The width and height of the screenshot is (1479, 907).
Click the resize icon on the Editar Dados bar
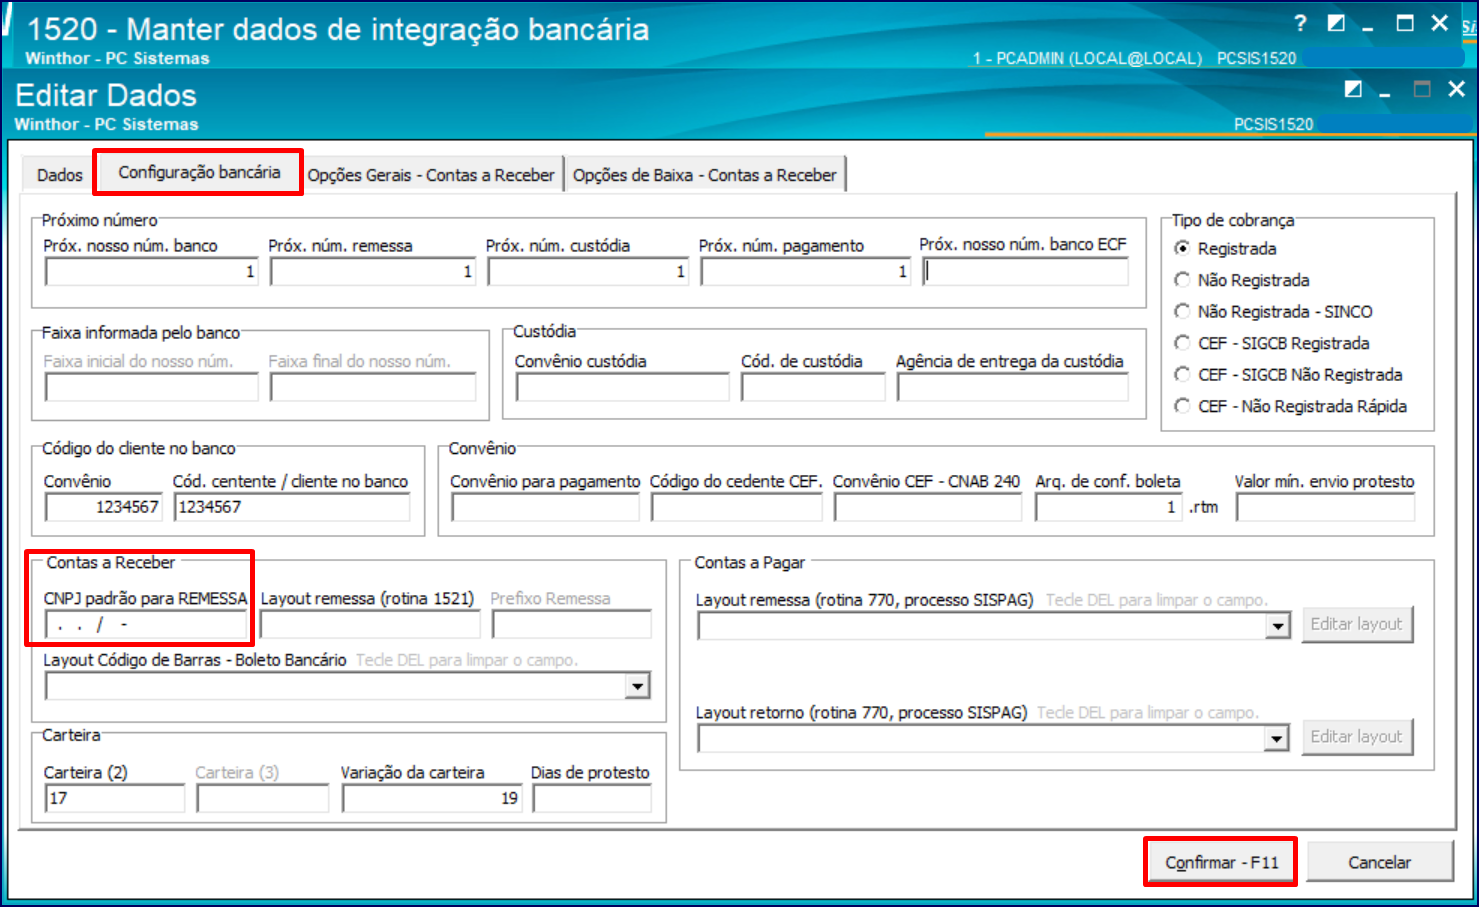[1353, 89]
